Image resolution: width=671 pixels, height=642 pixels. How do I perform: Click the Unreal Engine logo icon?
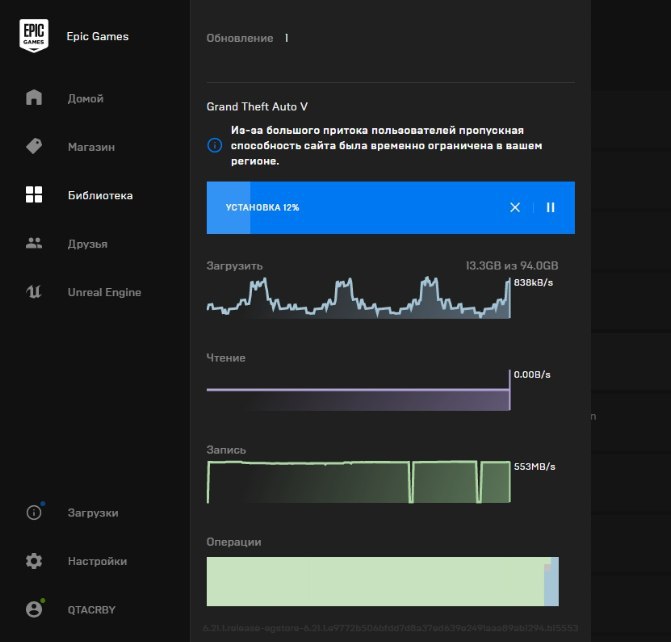(34, 292)
